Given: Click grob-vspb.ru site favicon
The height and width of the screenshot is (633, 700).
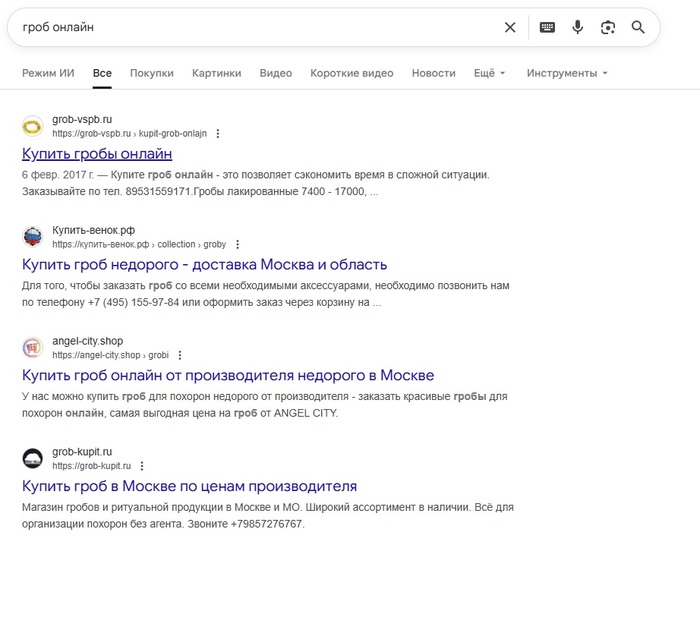Looking at the screenshot, I should [33, 126].
